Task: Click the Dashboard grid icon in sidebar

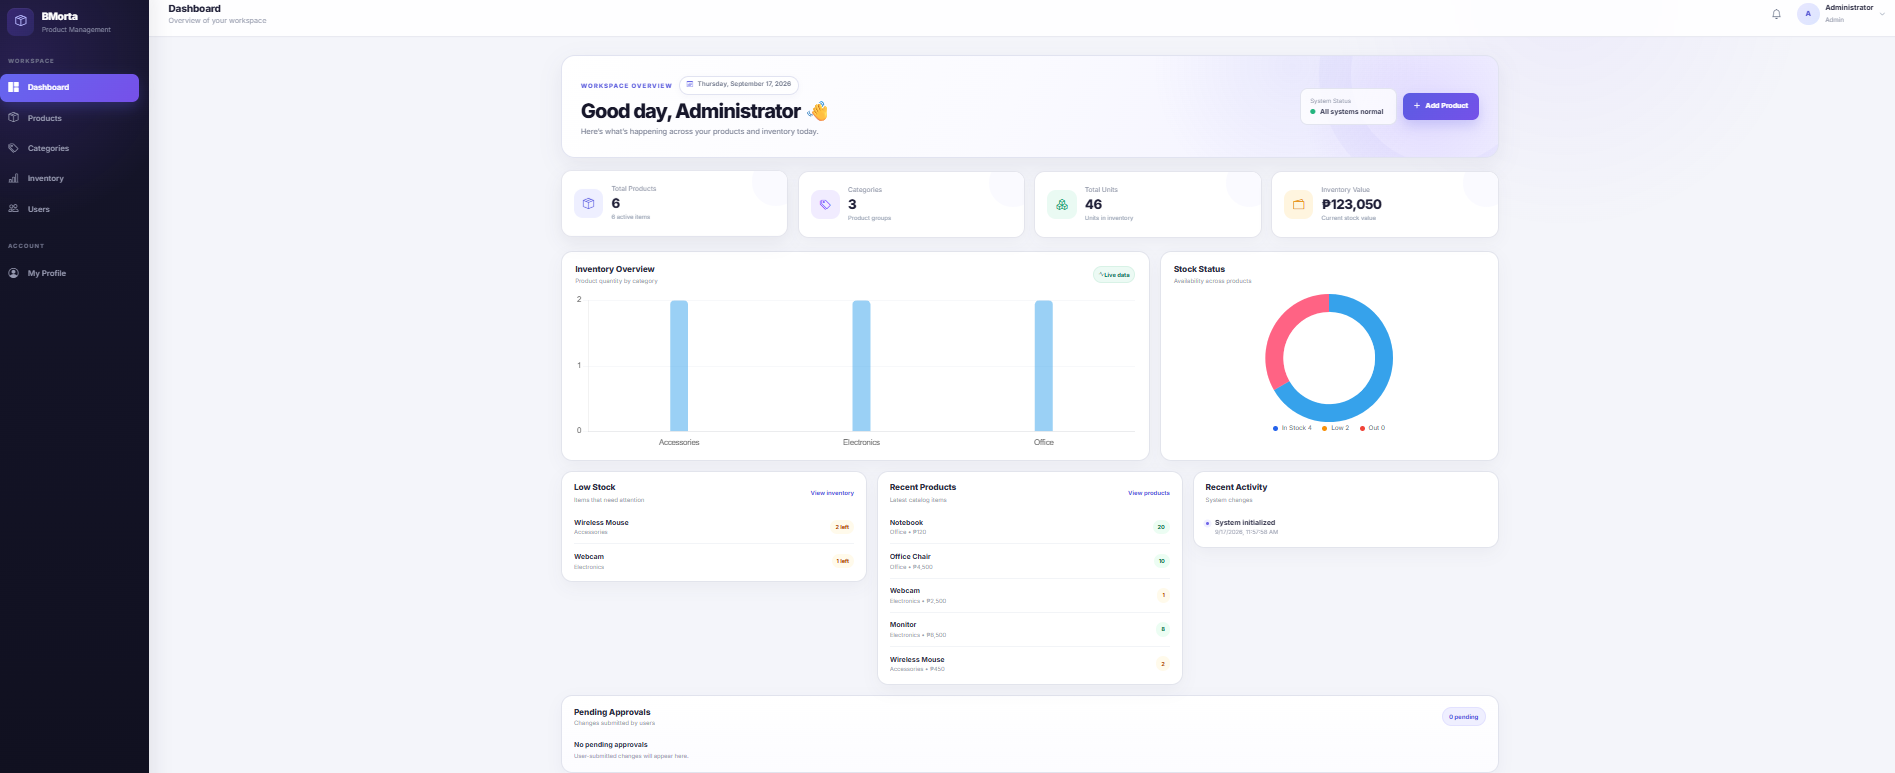Action: [14, 87]
